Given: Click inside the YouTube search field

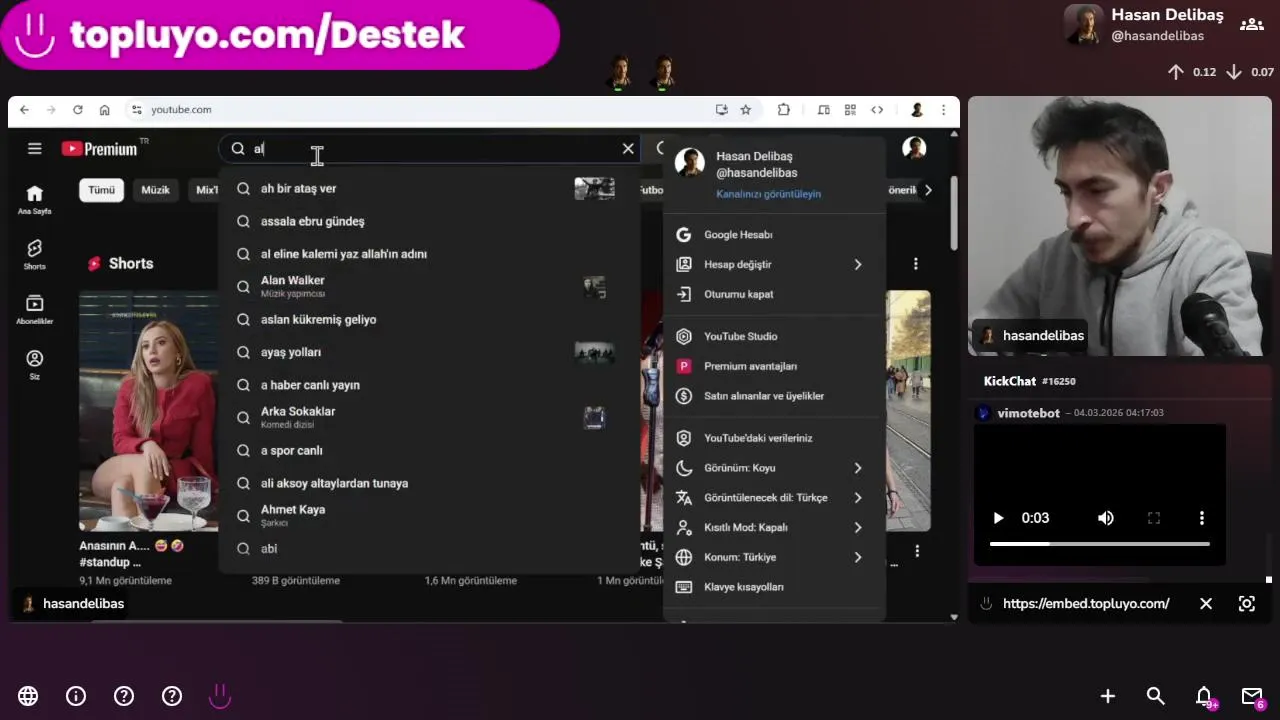Looking at the screenshot, I should tap(430, 149).
